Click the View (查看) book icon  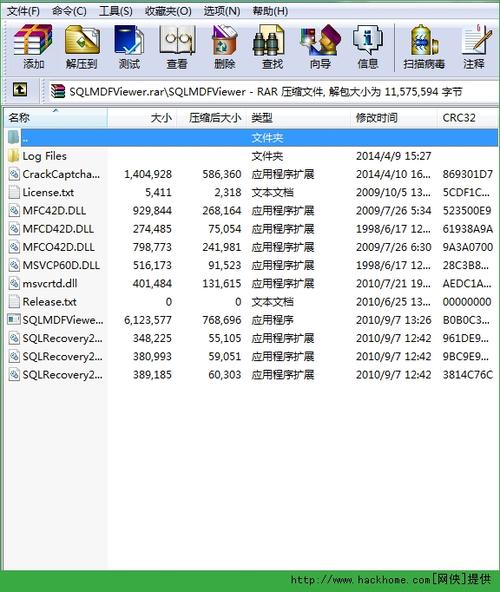(x=177, y=40)
